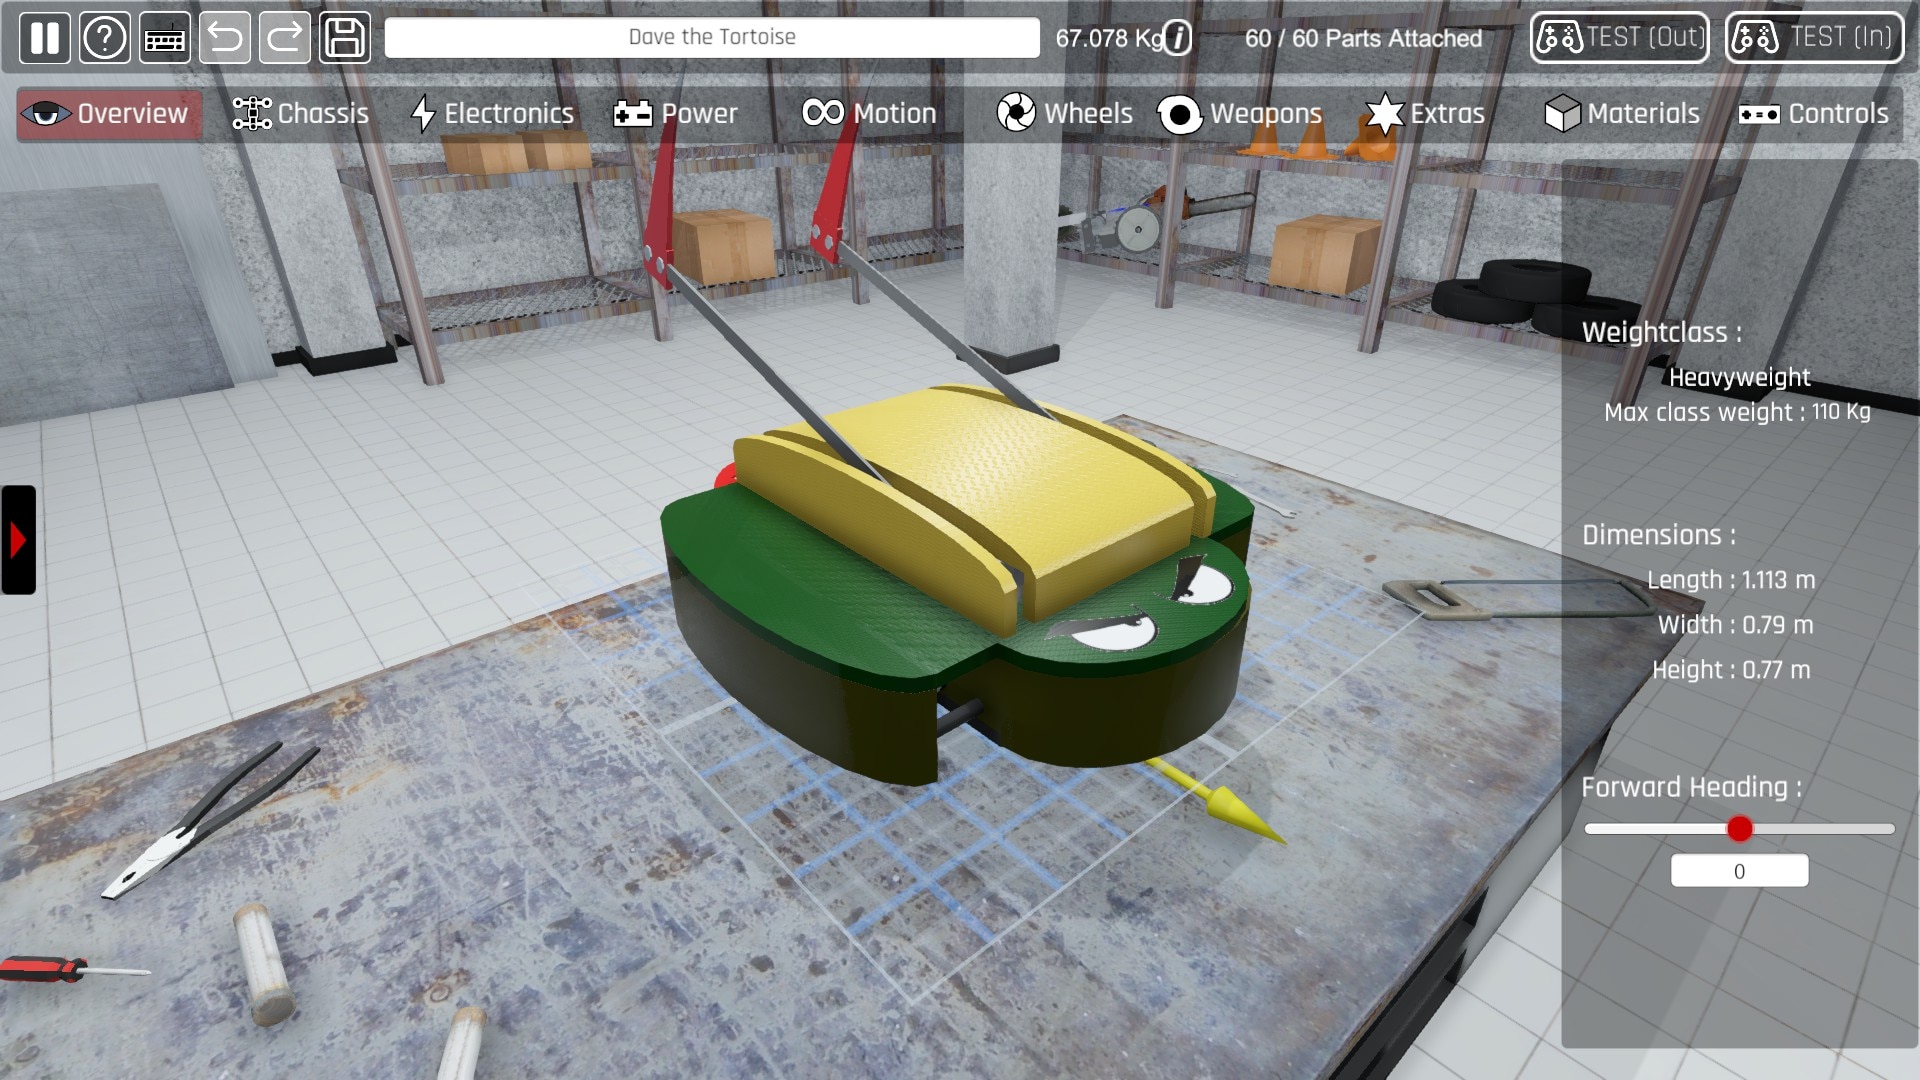Open the Extras tab
Screen dimensions: 1920x1080
[x=1425, y=114]
